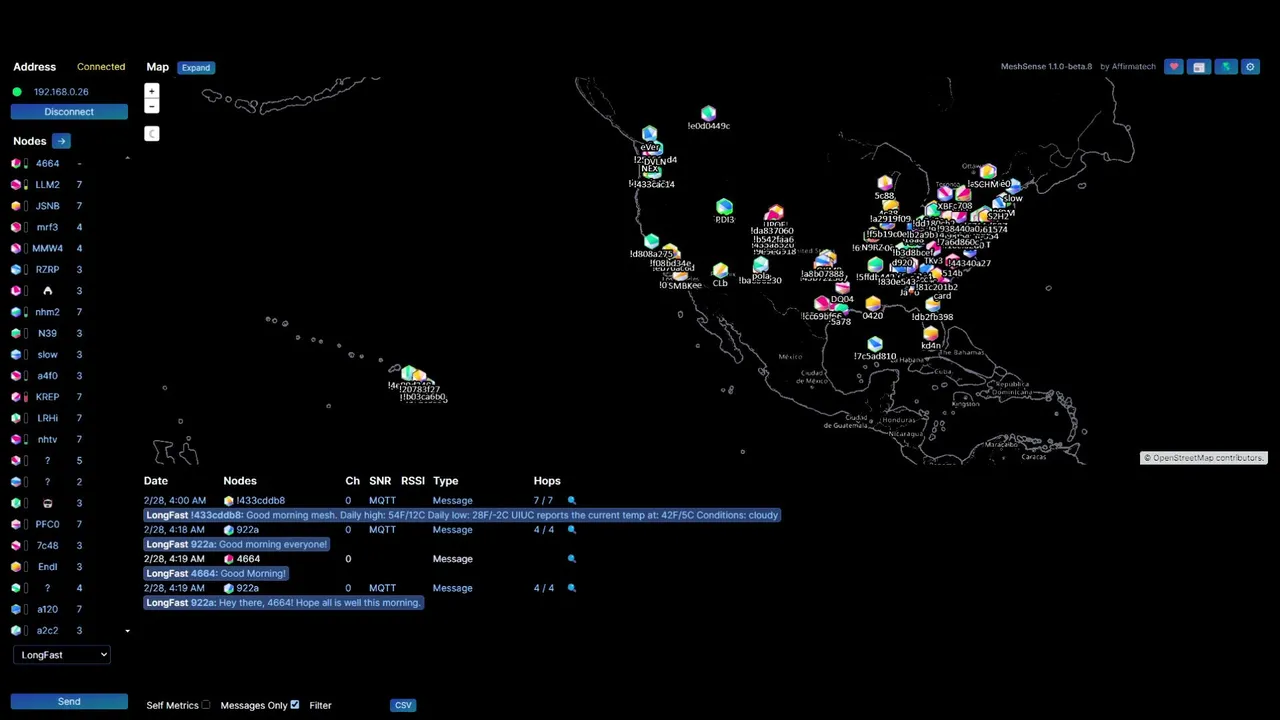Click map marker !e0d0449c
Image resolution: width=1280 pixels, height=720 pixels.
[x=709, y=114]
